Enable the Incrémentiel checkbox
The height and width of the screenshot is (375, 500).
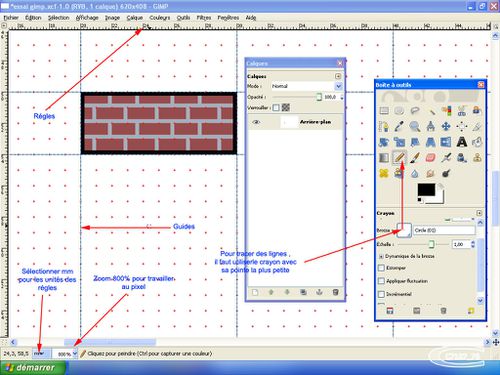[381, 294]
